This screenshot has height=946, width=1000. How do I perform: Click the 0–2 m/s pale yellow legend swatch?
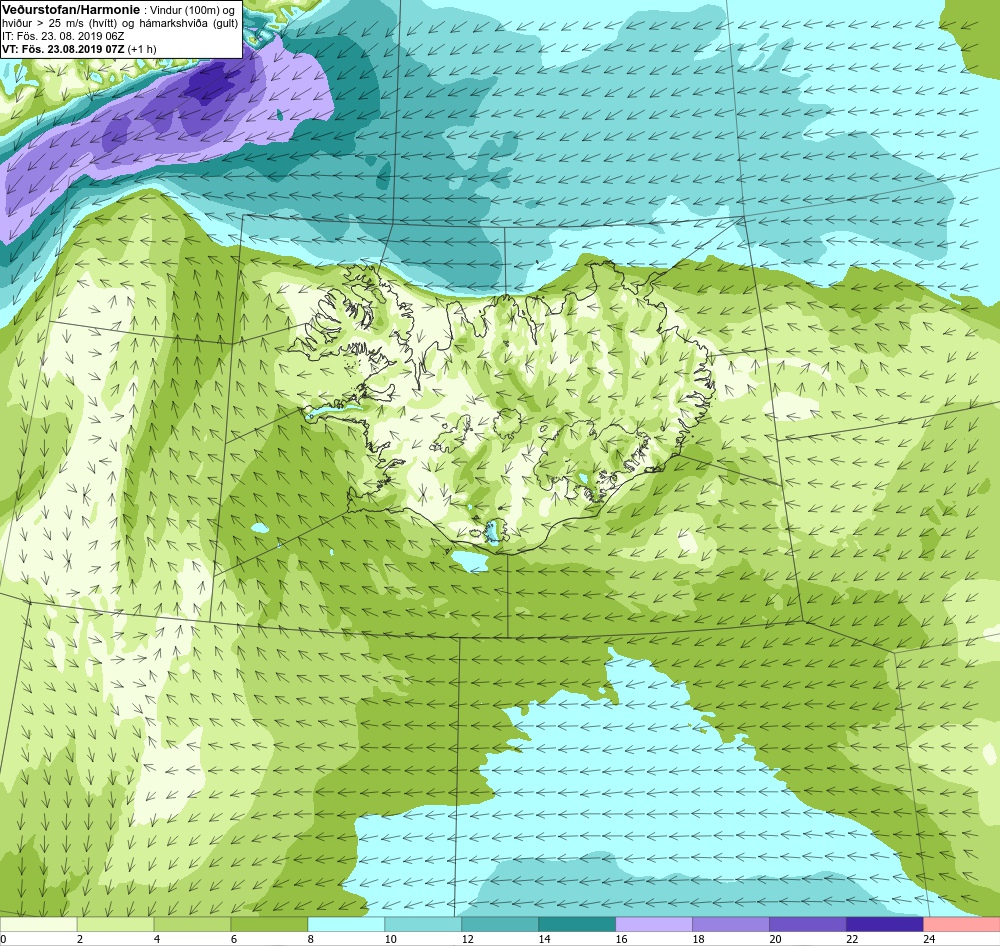pyautogui.click(x=38, y=924)
